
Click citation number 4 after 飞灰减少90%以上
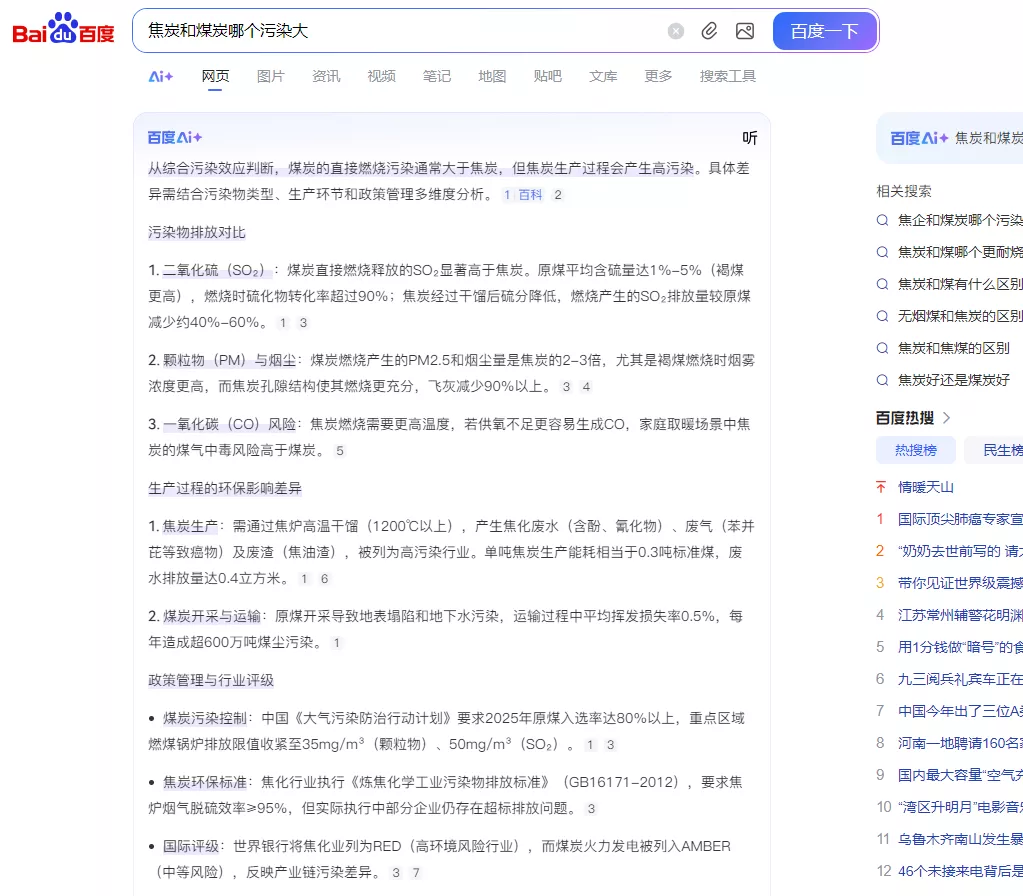(586, 387)
